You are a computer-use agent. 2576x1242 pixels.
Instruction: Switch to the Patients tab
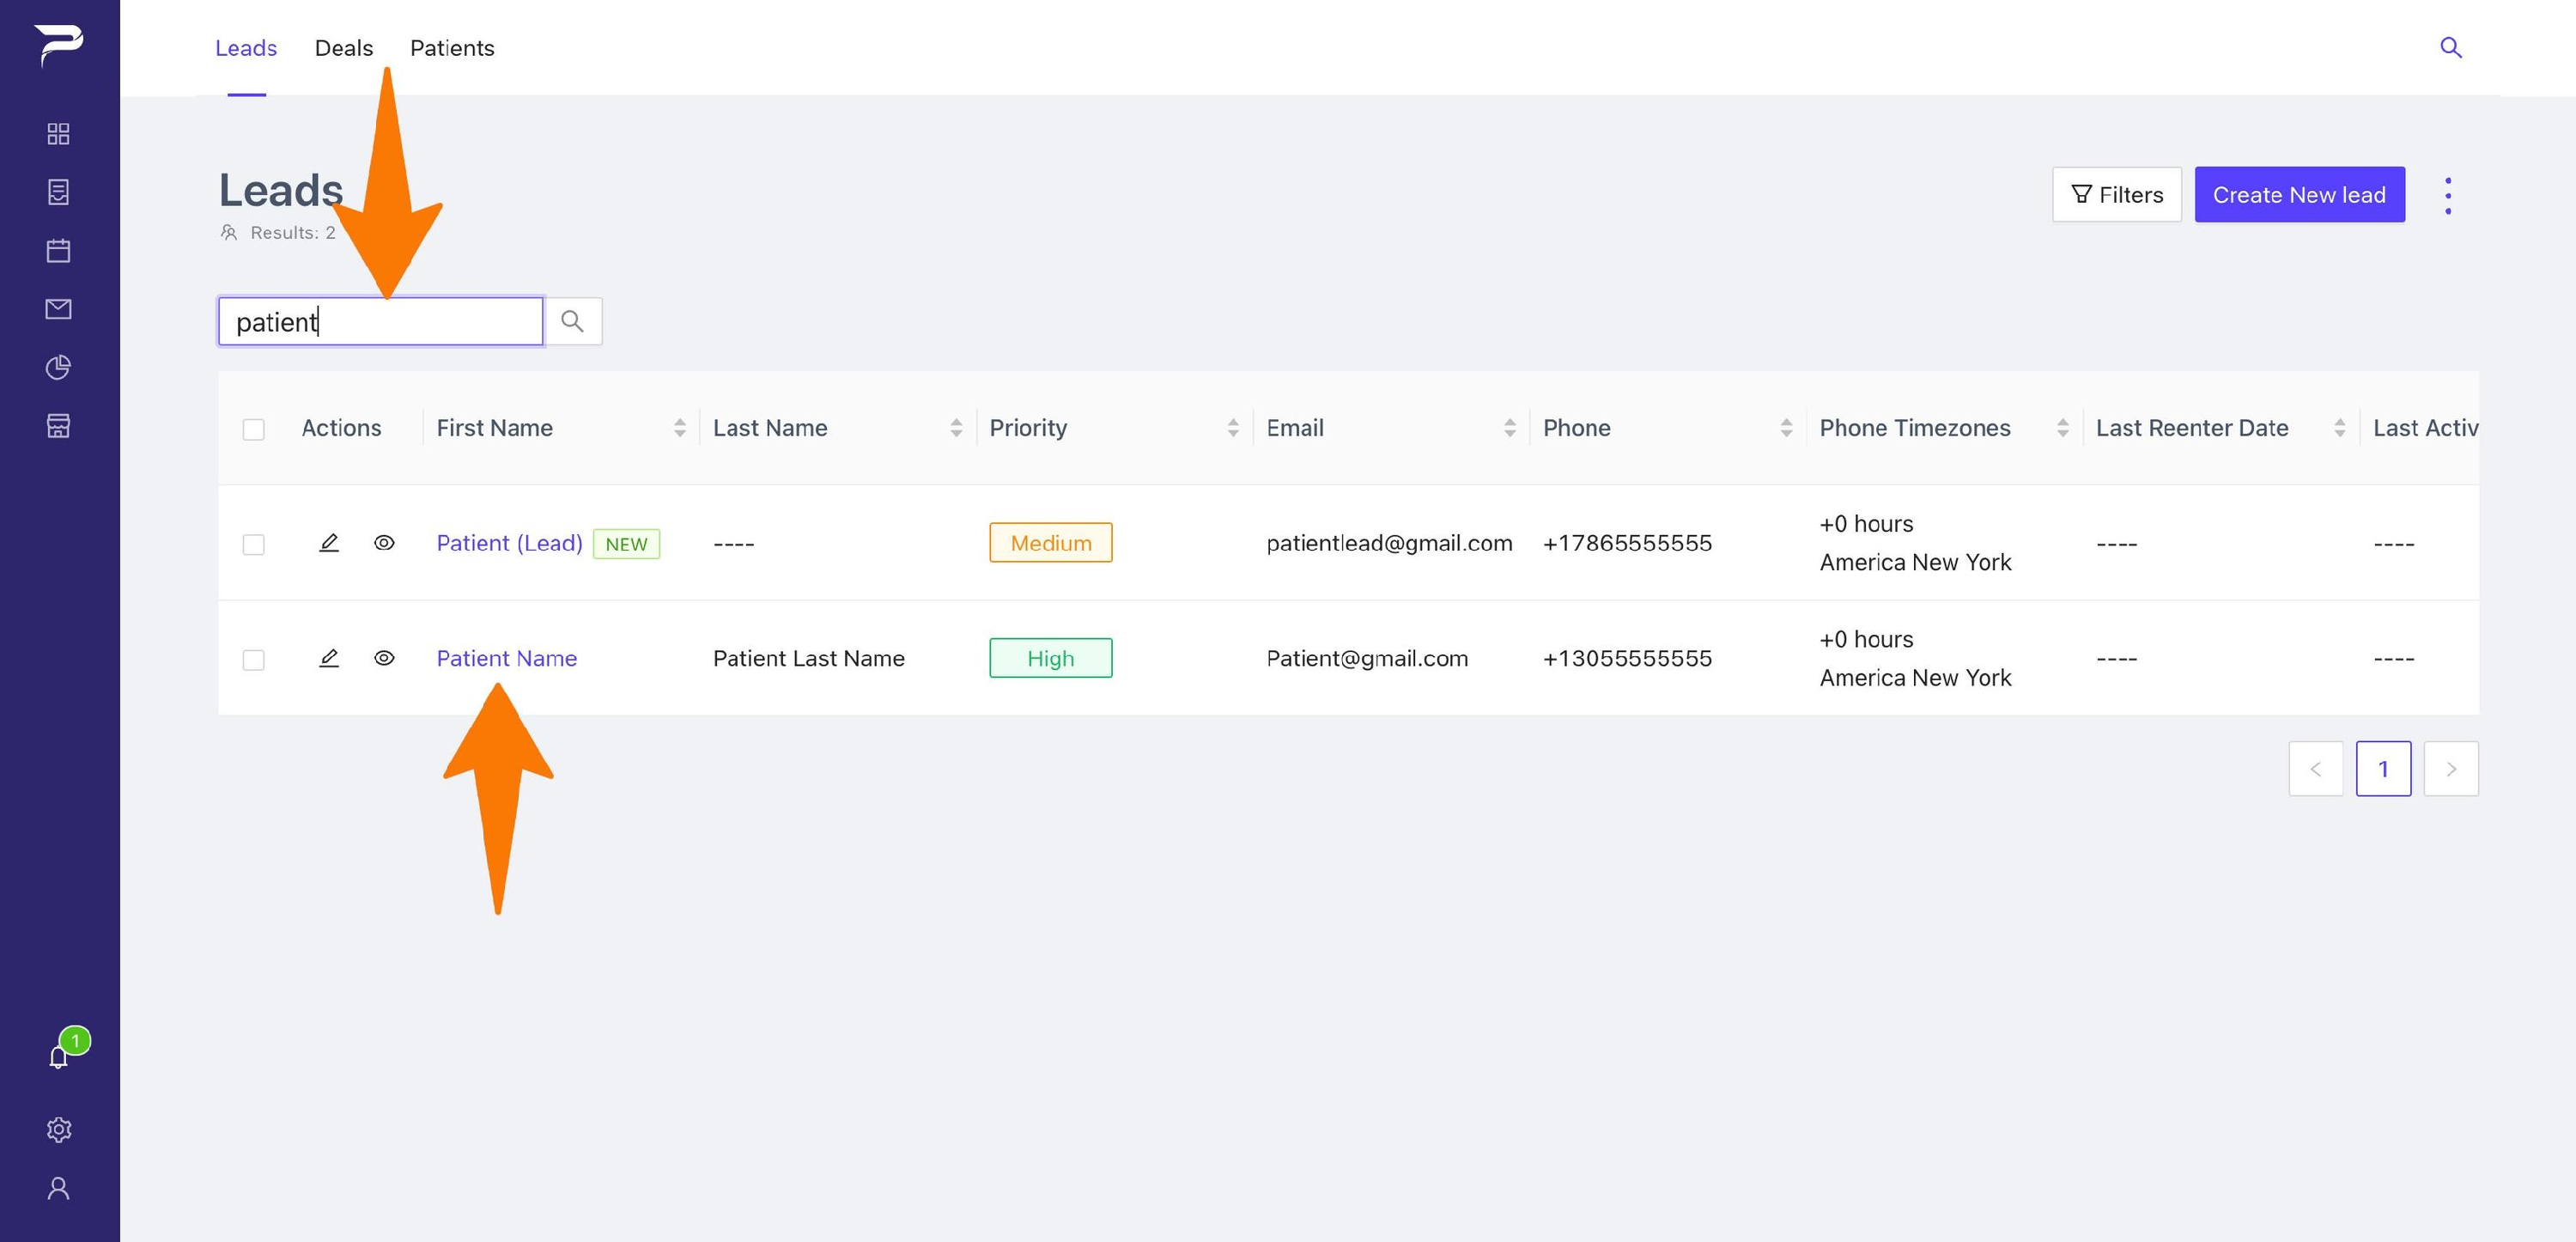click(x=452, y=48)
